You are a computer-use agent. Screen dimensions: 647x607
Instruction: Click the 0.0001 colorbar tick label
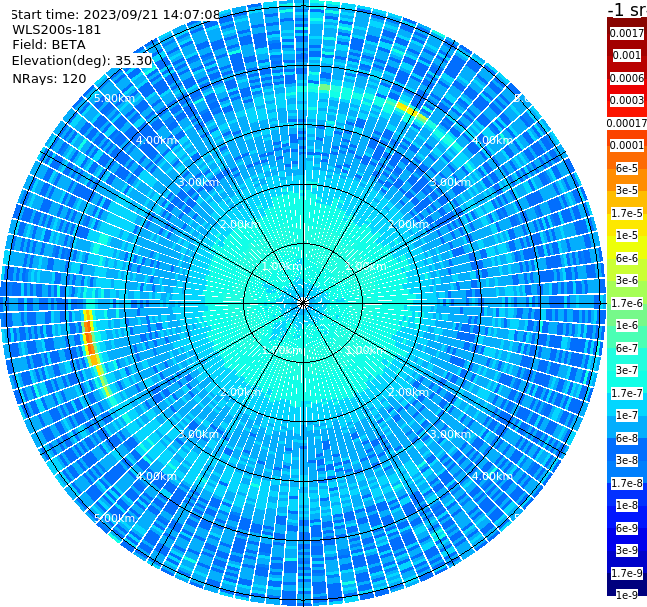[x=627, y=145]
